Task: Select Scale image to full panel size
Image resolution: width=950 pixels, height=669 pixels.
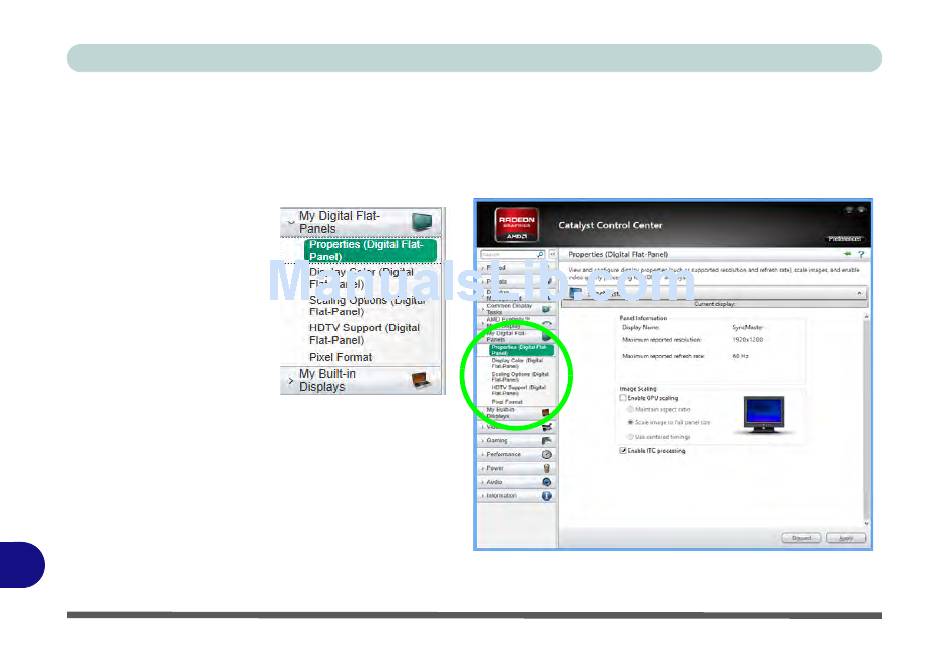Action: tap(630, 423)
